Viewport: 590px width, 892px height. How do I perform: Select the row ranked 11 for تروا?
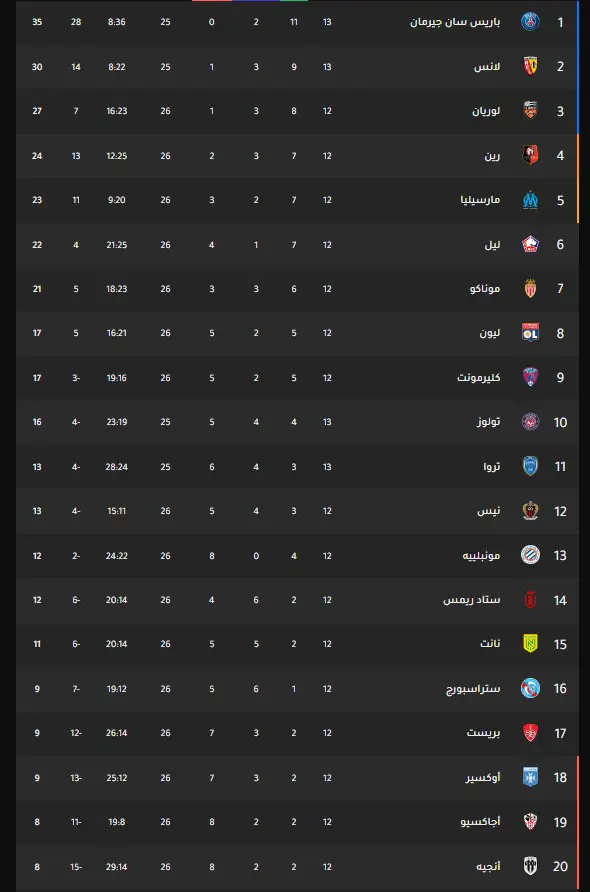pyautogui.click(x=297, y=466)
